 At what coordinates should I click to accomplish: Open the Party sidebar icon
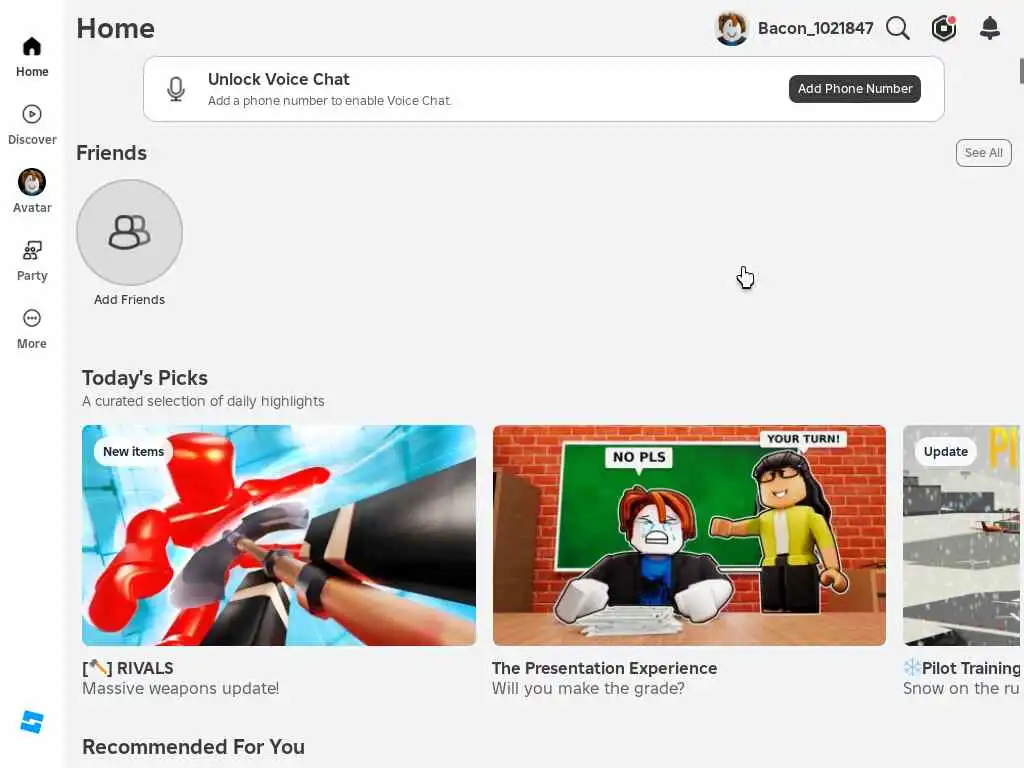tap(31, 250)
